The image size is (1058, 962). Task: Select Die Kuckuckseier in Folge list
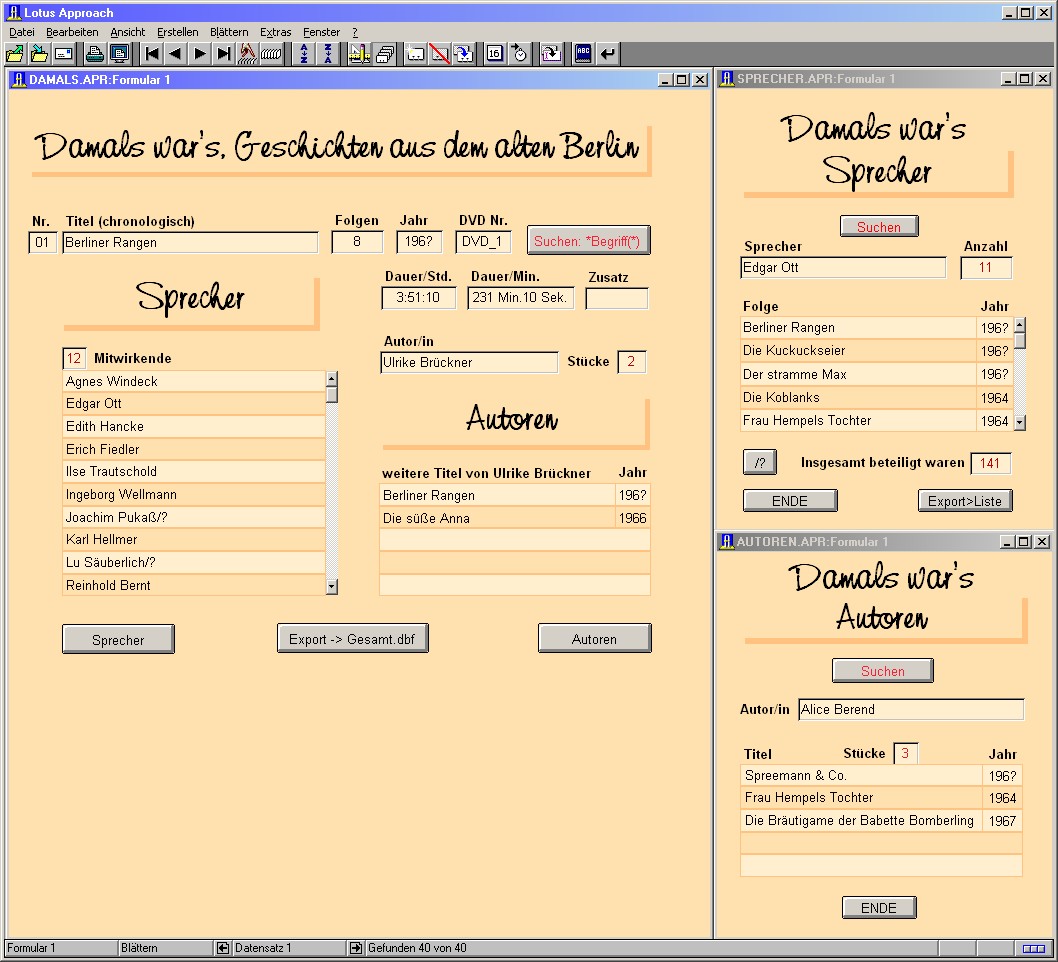point(858,350)
